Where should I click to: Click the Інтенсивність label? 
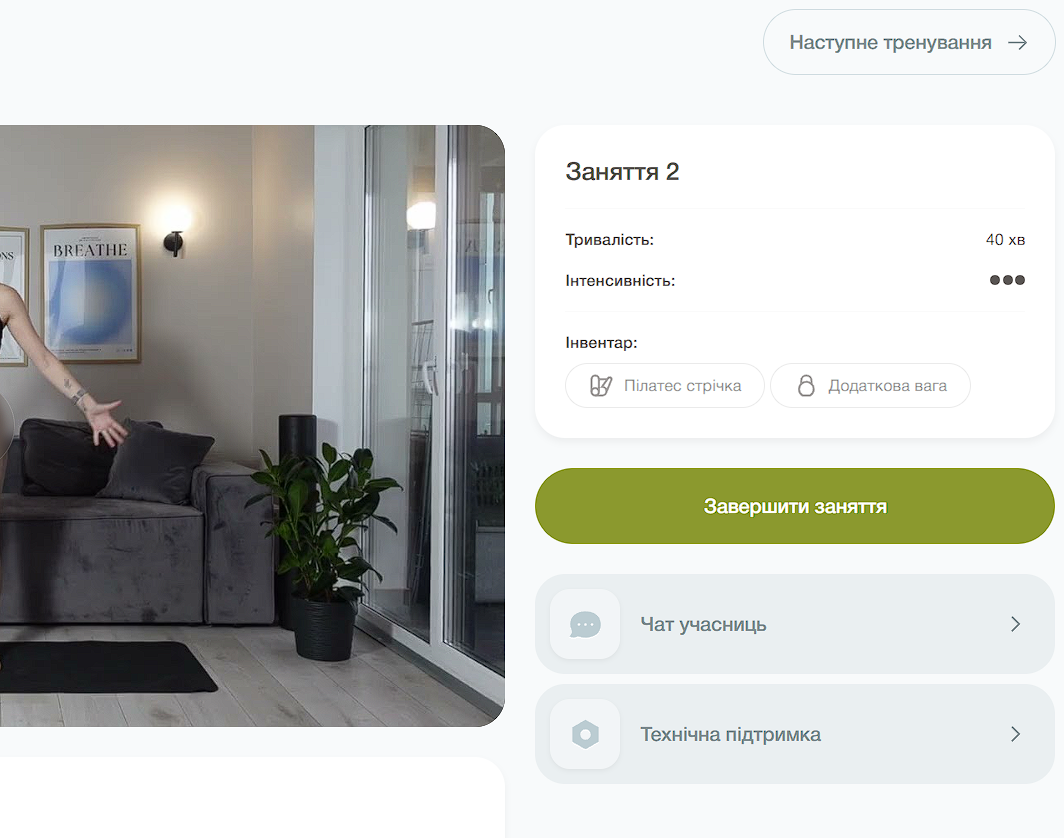pos(620,281)
